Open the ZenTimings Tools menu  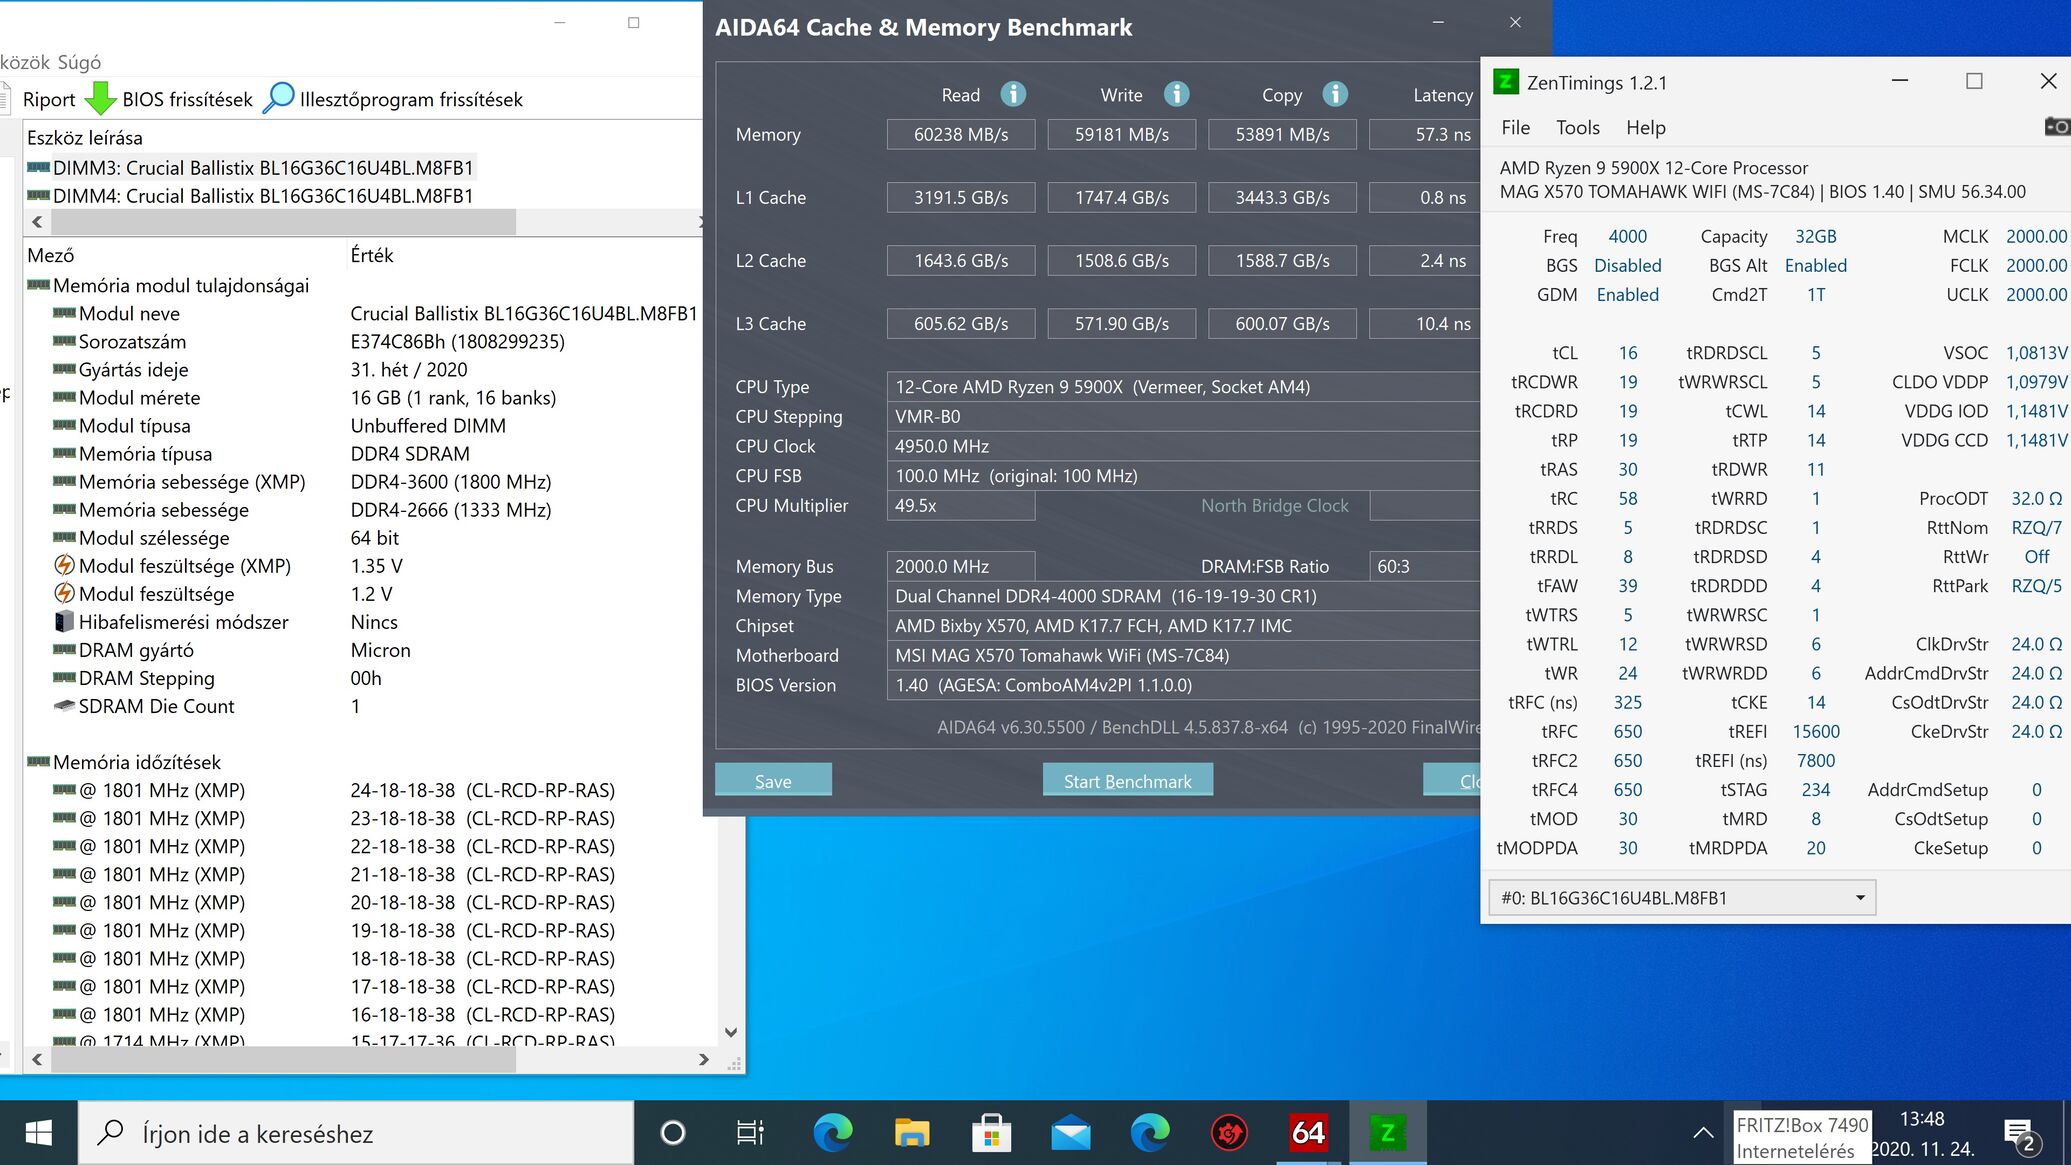tap(1577, 127)
